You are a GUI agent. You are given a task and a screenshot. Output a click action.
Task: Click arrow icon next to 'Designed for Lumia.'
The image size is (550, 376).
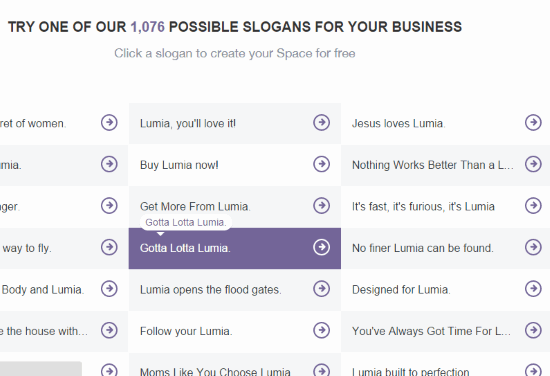click(533, 289)
